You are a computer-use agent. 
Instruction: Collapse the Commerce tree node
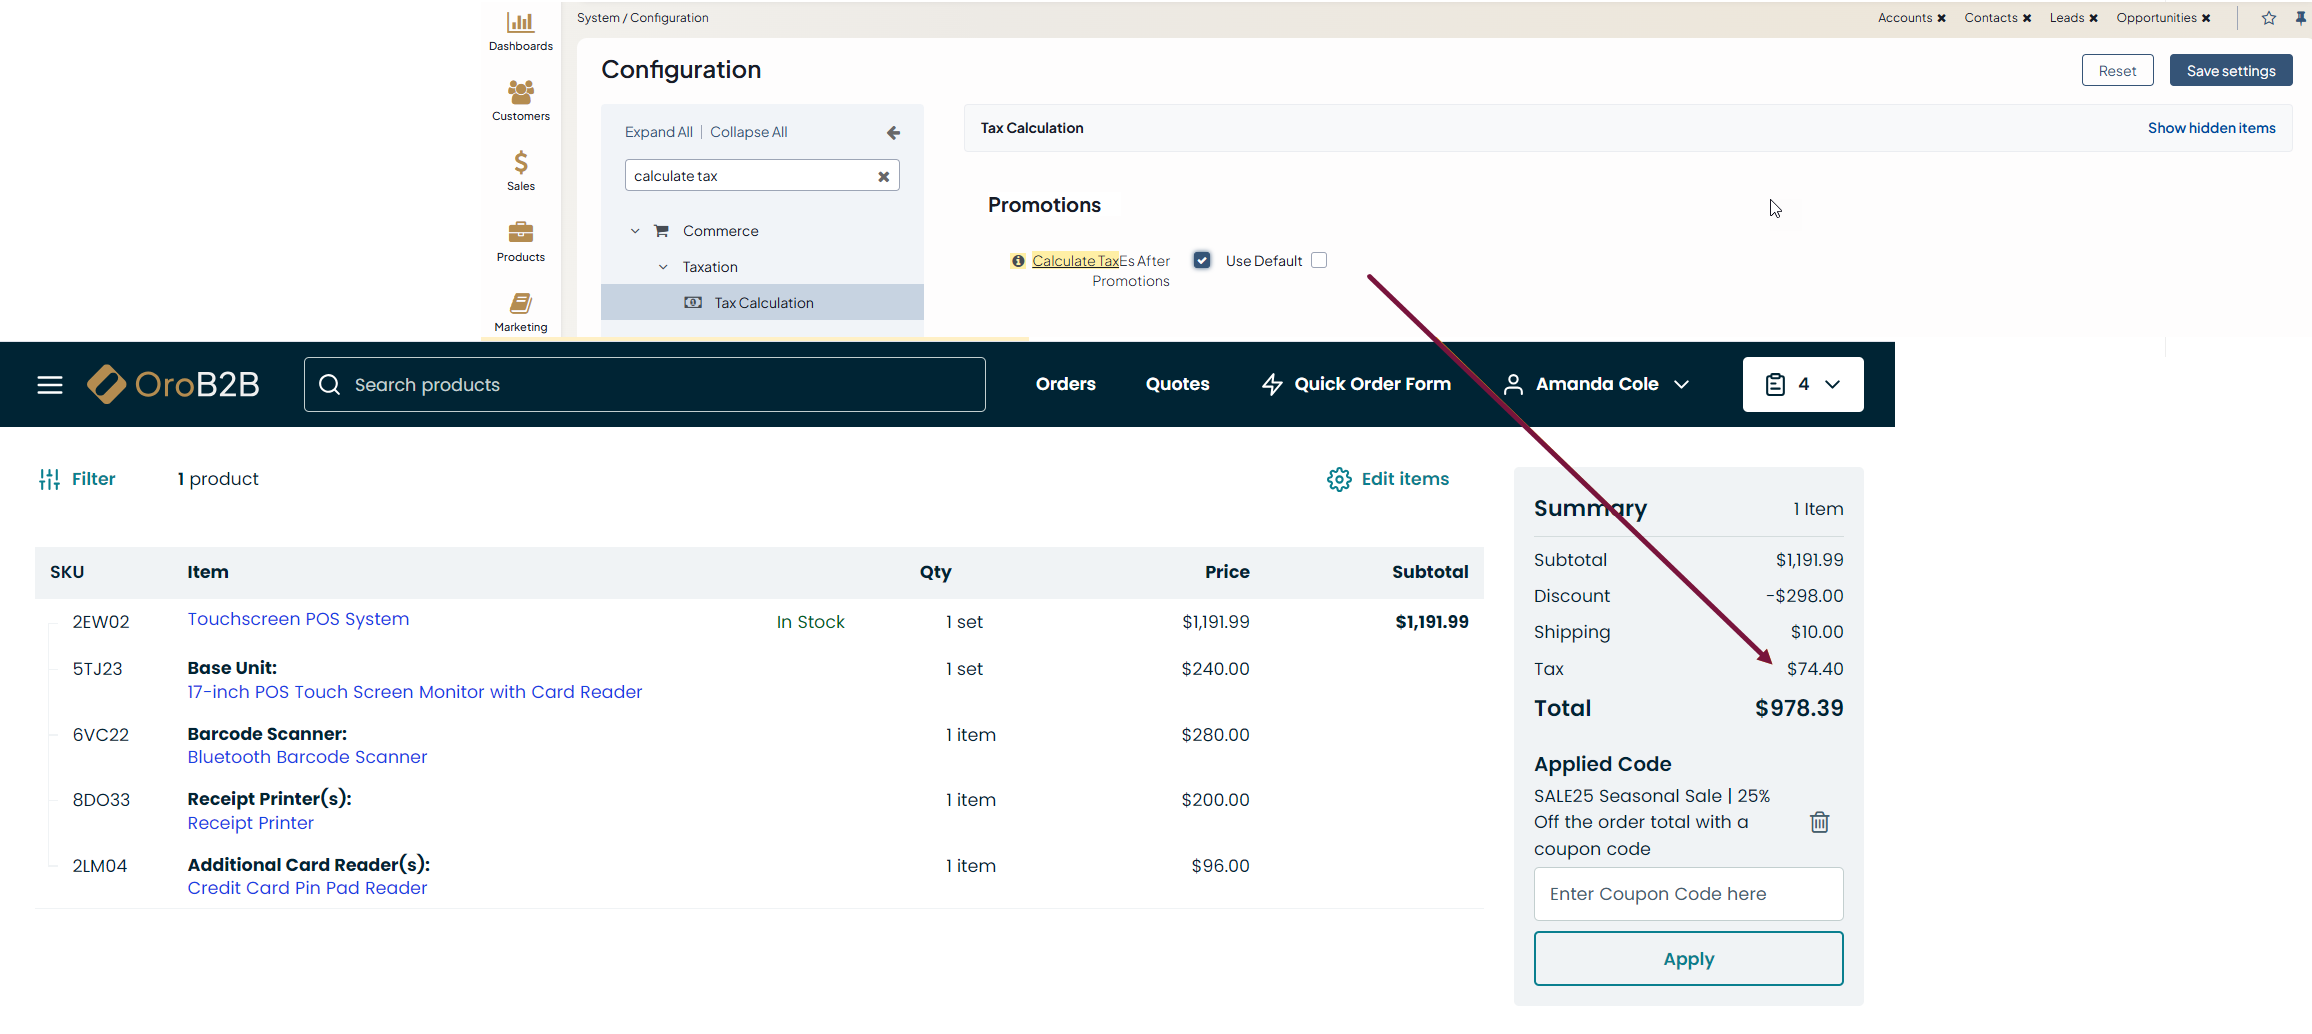point(635,231)
